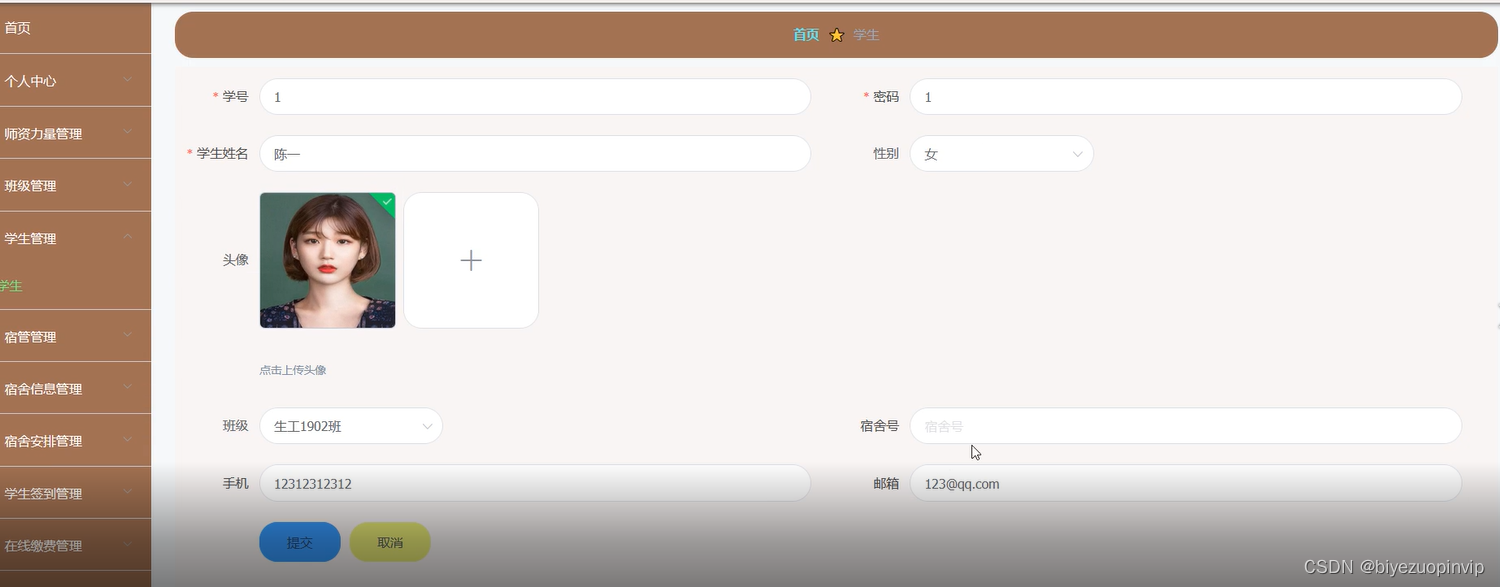Expand the 个人中心 sidebar section
The image size is (1500, 587).
[75, 80]
